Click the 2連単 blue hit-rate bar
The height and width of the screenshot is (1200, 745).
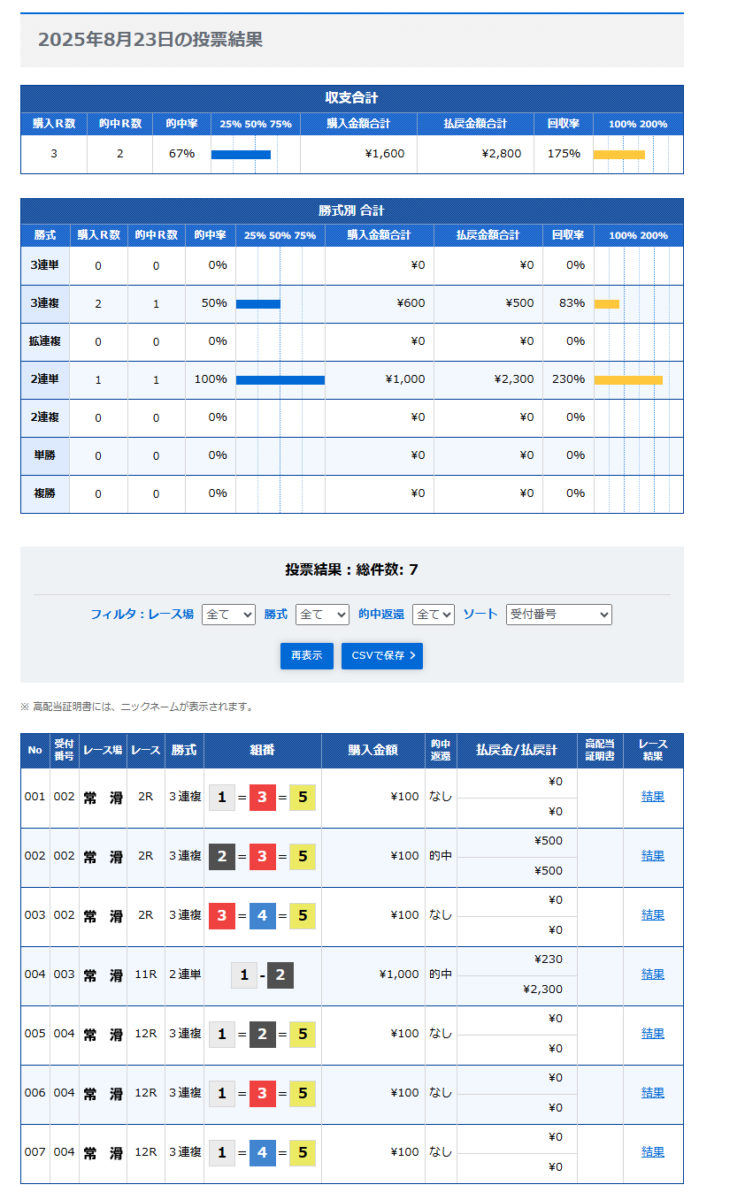(x=280, y=380)
